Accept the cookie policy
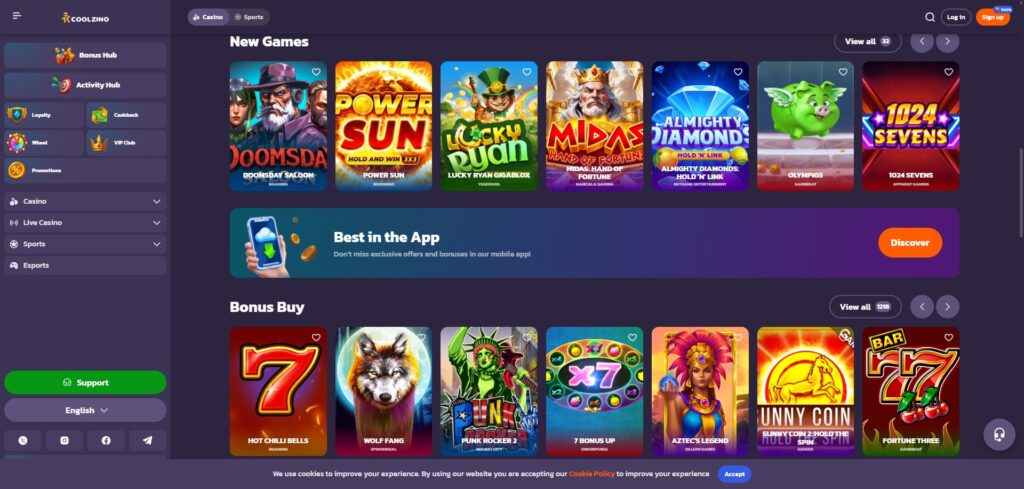The image size is (1024, 489). pyautogui.click(x=734, y=474)
